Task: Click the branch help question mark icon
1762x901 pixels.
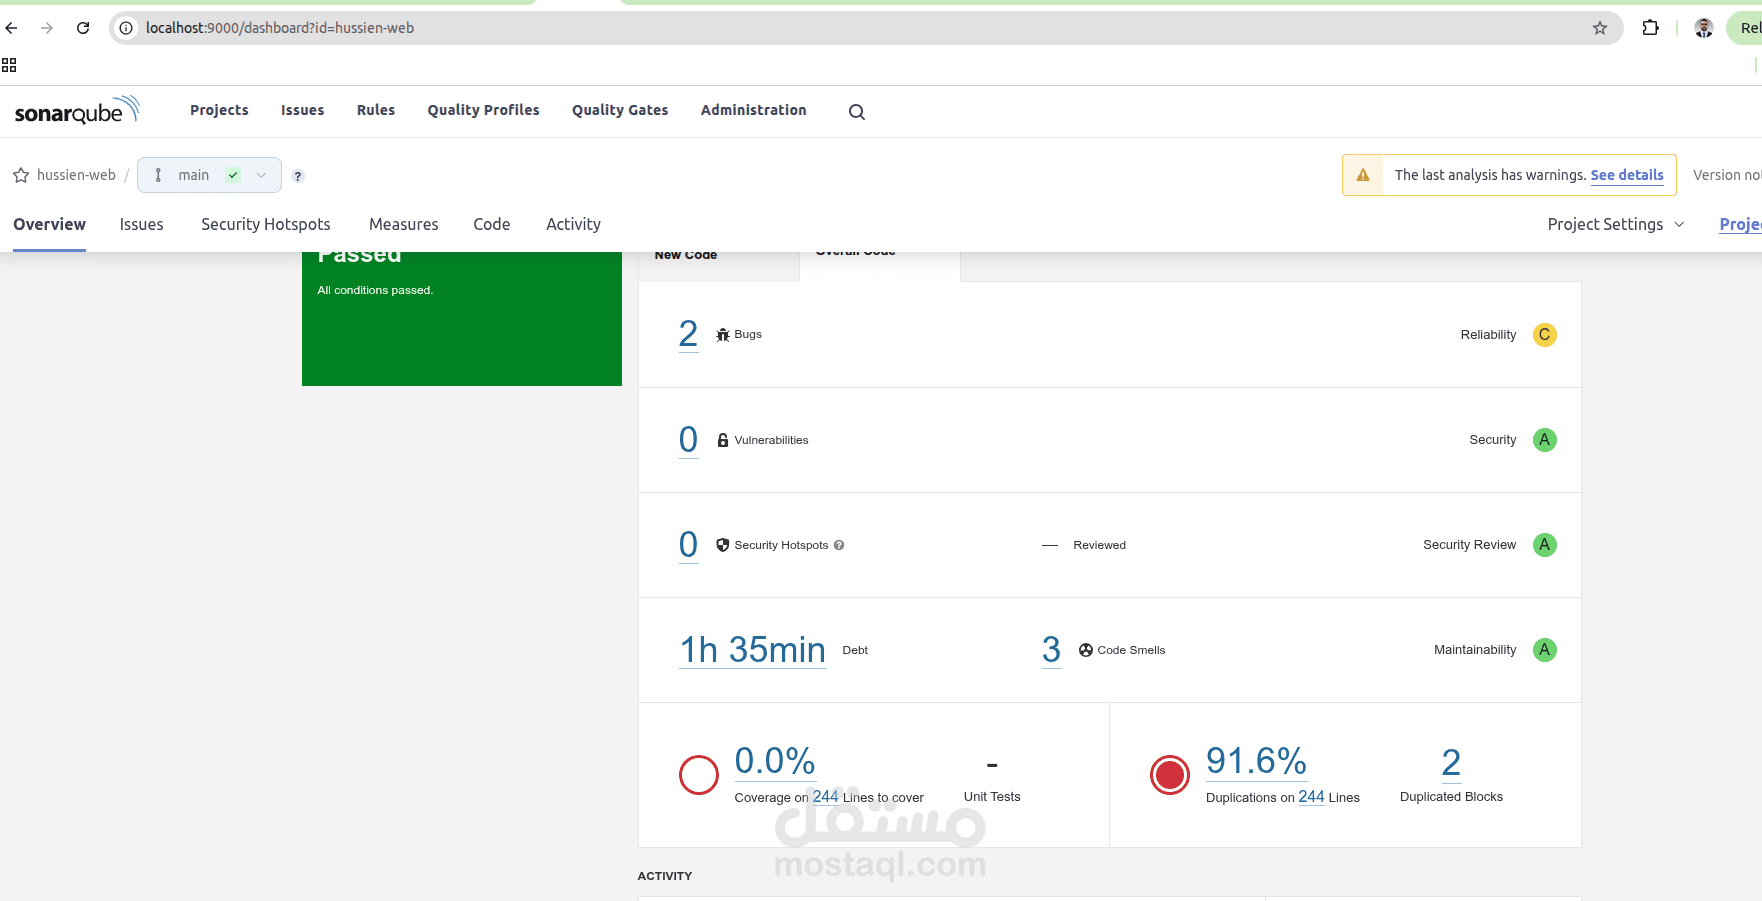Action: (298, 176)
